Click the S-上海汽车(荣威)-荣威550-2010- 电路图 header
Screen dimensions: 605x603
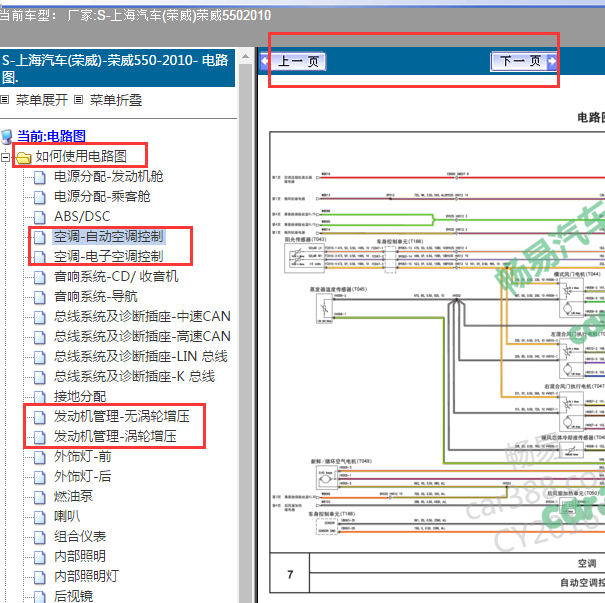(x=117, y=68)
